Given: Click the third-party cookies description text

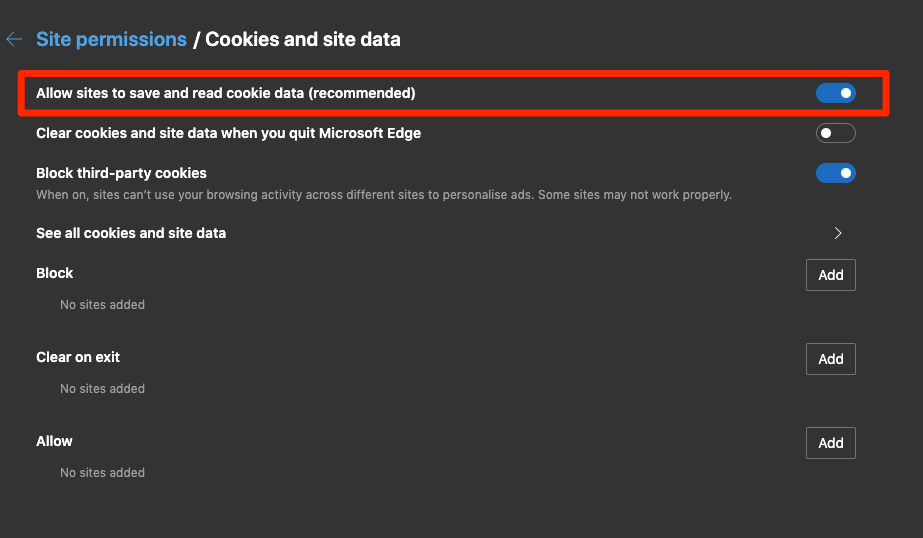Looking at the screenshot, I should click(x=384, y=195).
